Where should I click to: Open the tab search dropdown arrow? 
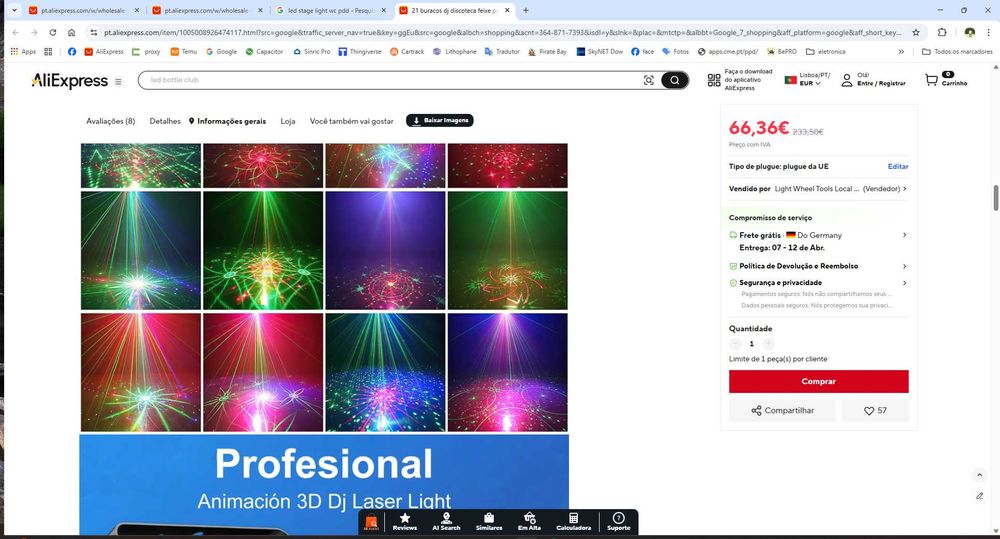(14, 10)
